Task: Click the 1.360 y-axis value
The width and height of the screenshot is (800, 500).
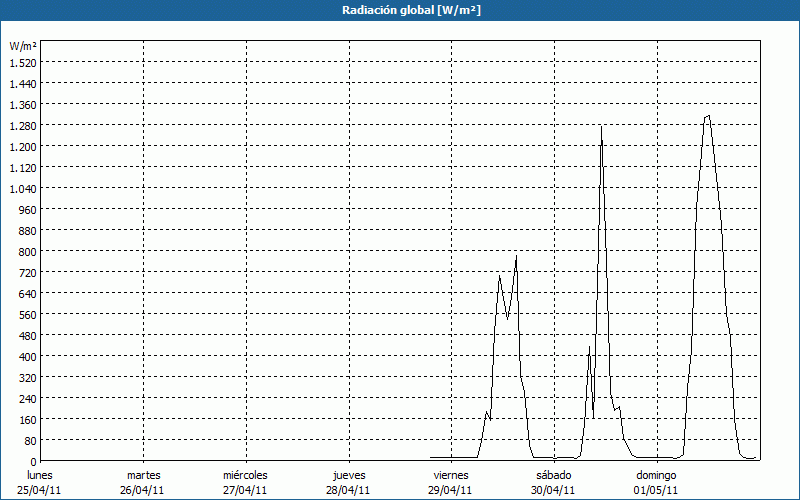Action: click(x=23, y=105)
